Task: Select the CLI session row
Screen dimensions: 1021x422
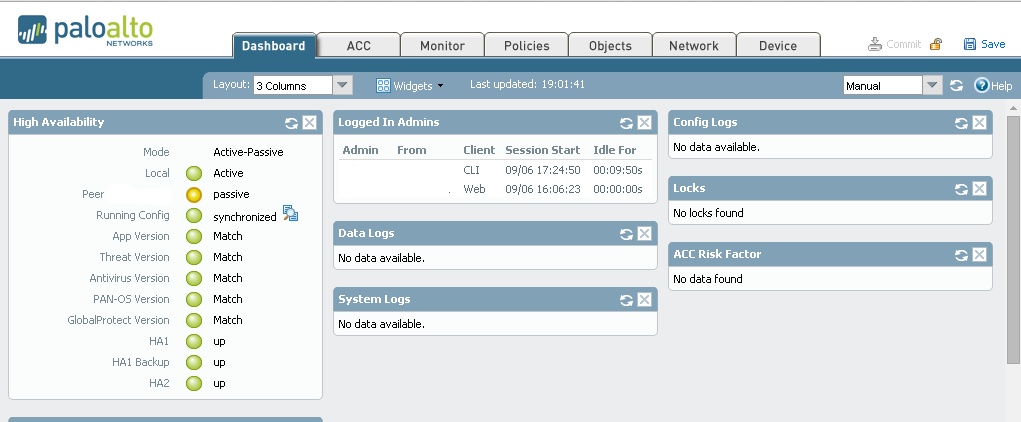Action: [495, 170]
